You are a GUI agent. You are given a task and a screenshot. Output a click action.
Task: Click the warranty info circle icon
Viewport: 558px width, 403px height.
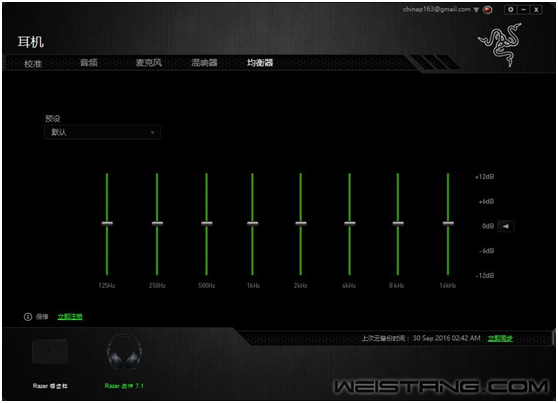click(28, 316)
